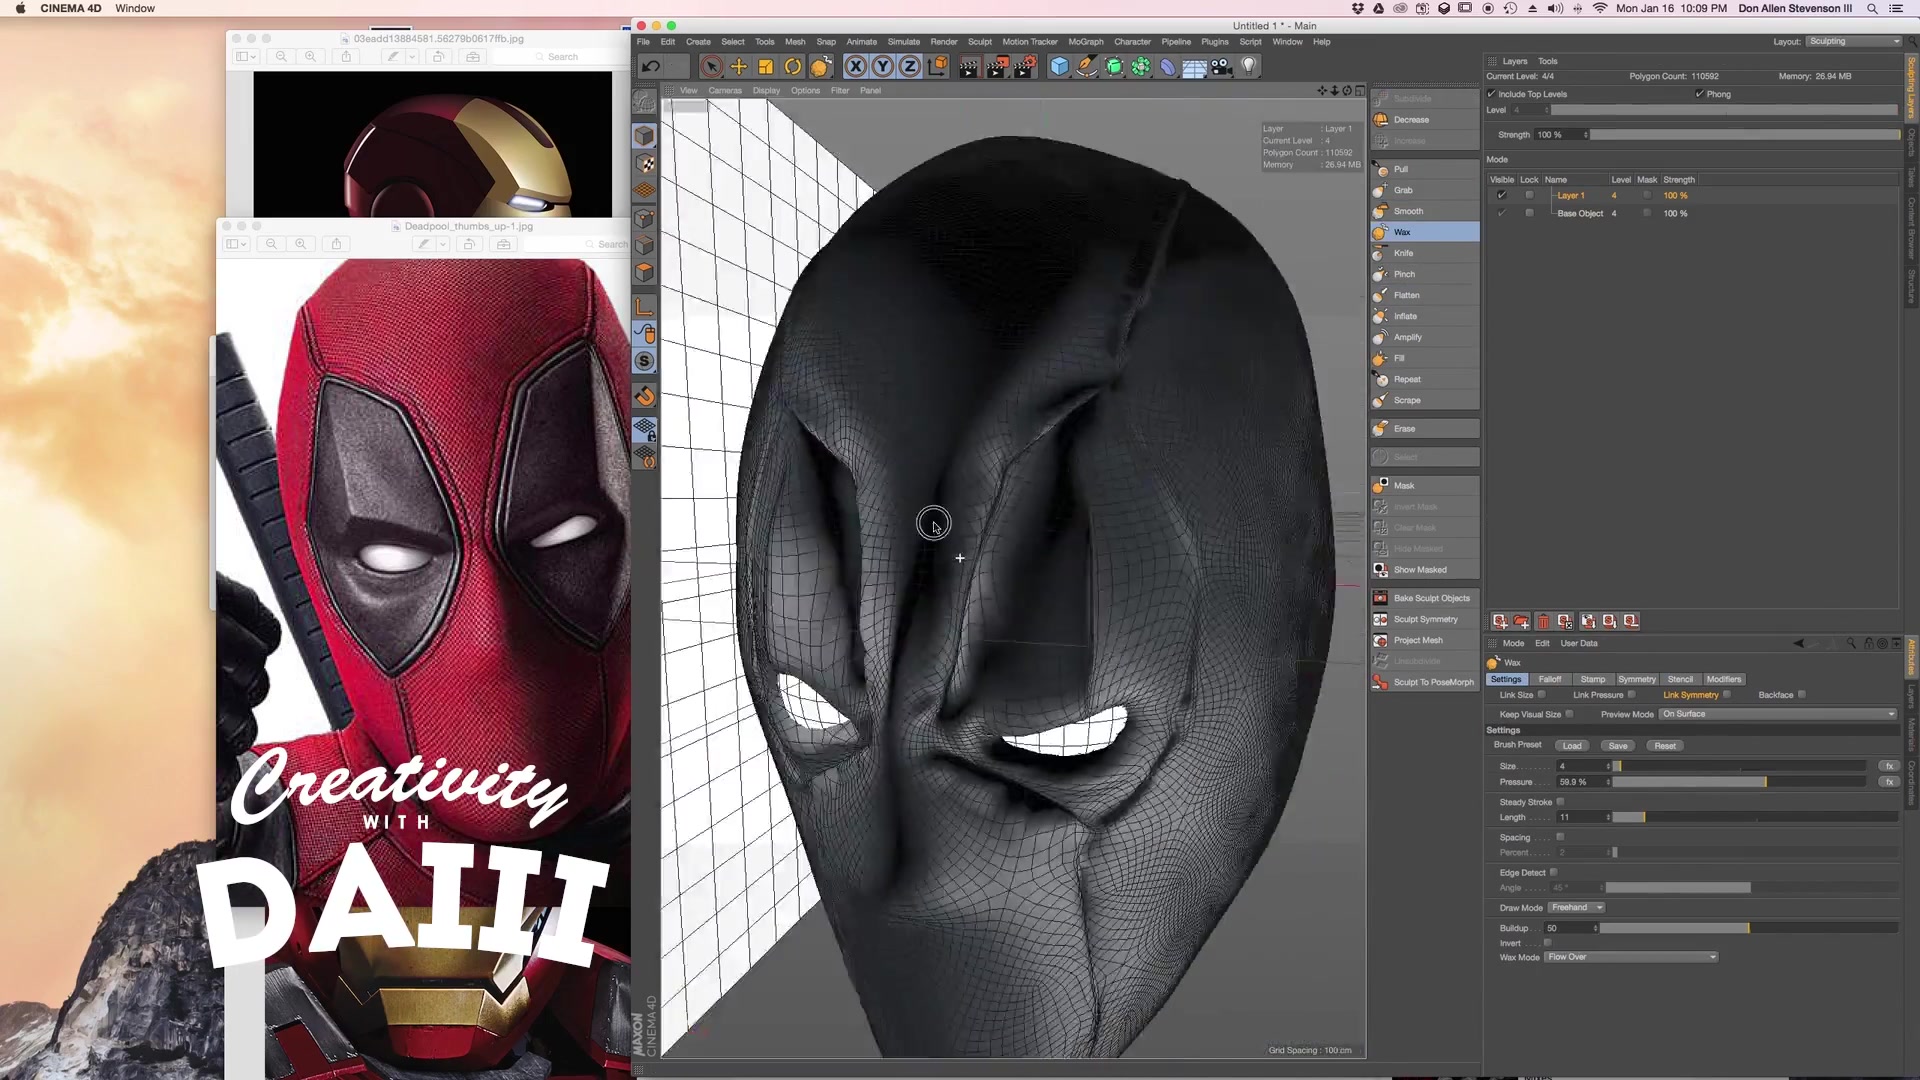Click the Undo arrow in toolbar

point(651,67)
